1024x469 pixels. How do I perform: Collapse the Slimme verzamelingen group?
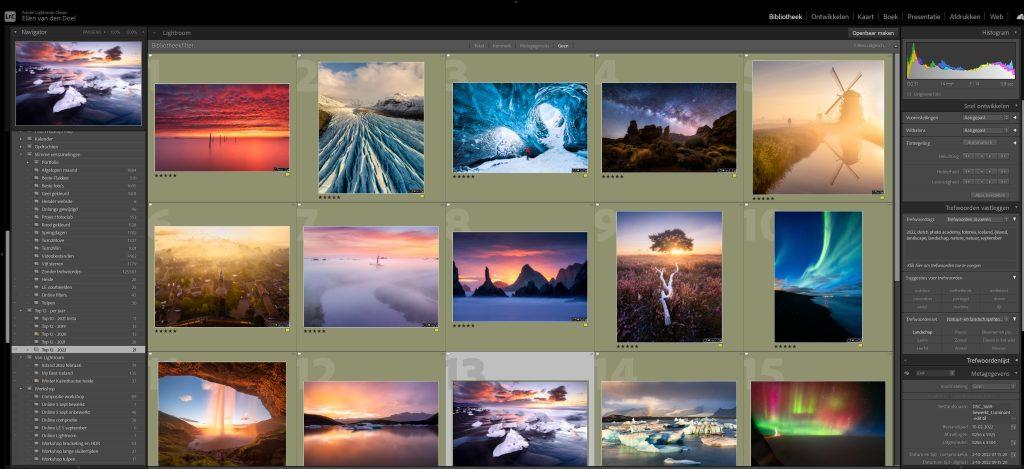22,154
